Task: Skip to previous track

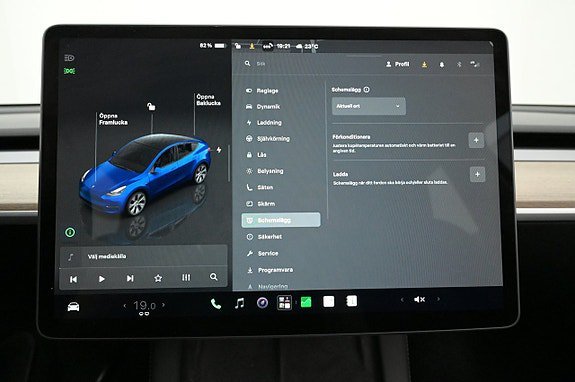Action: pos(73,279)
